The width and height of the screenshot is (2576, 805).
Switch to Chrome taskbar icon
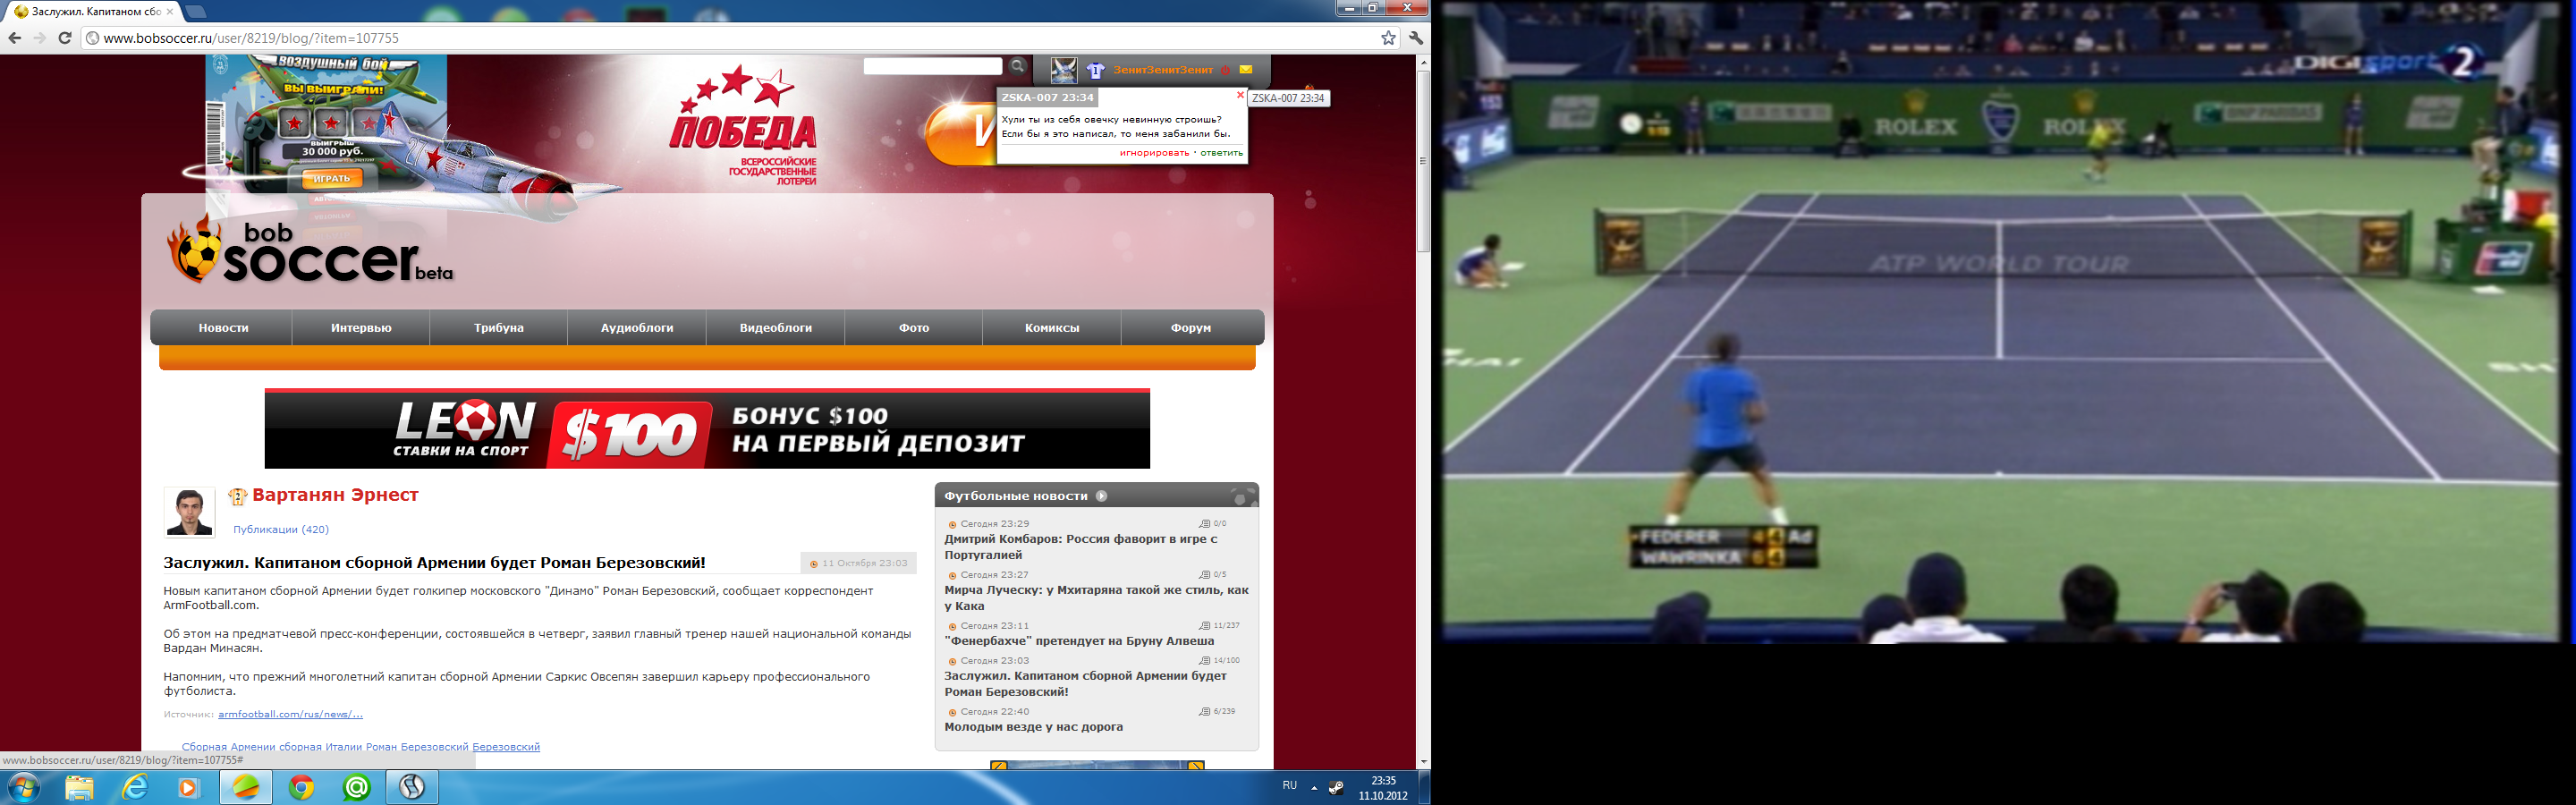[301, 788]
